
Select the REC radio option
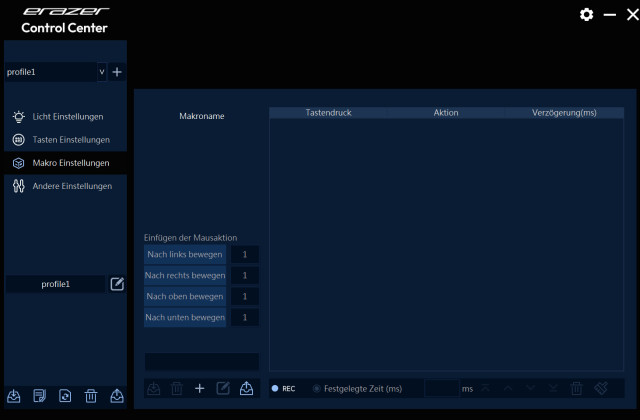coord(275,388)
